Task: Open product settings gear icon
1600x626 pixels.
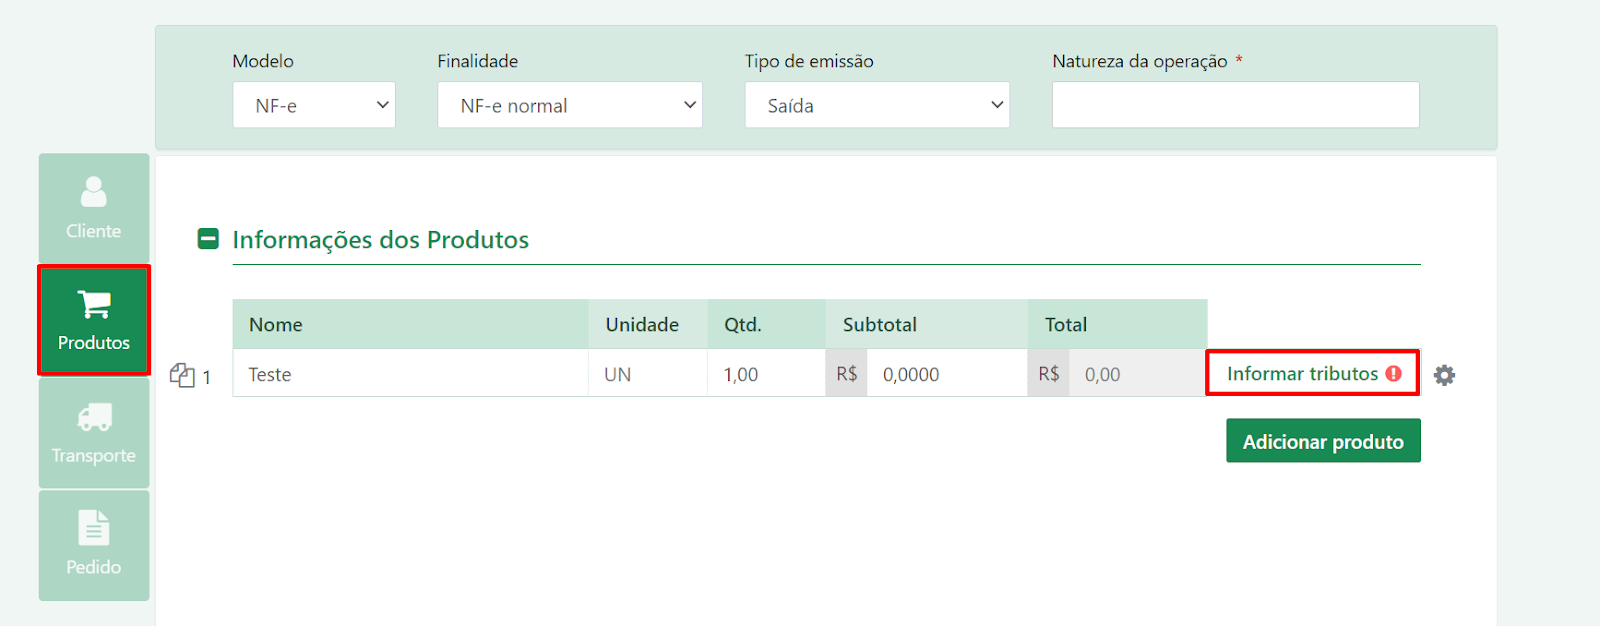Action: (1444, 375)
